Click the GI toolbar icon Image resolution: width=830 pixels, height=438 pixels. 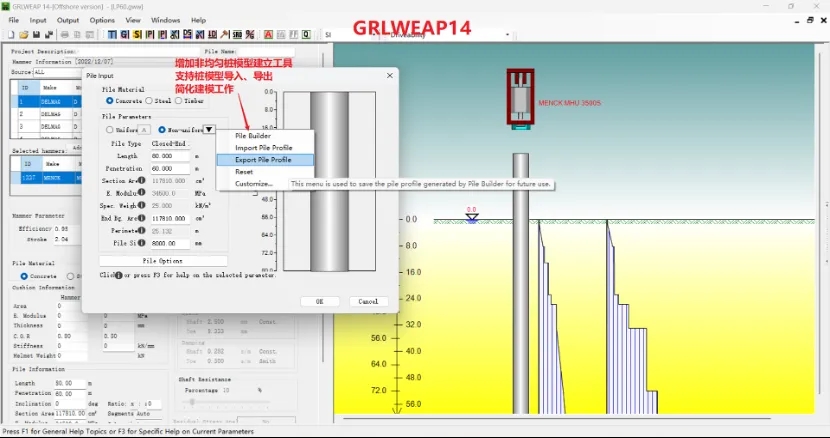point(124,34)
